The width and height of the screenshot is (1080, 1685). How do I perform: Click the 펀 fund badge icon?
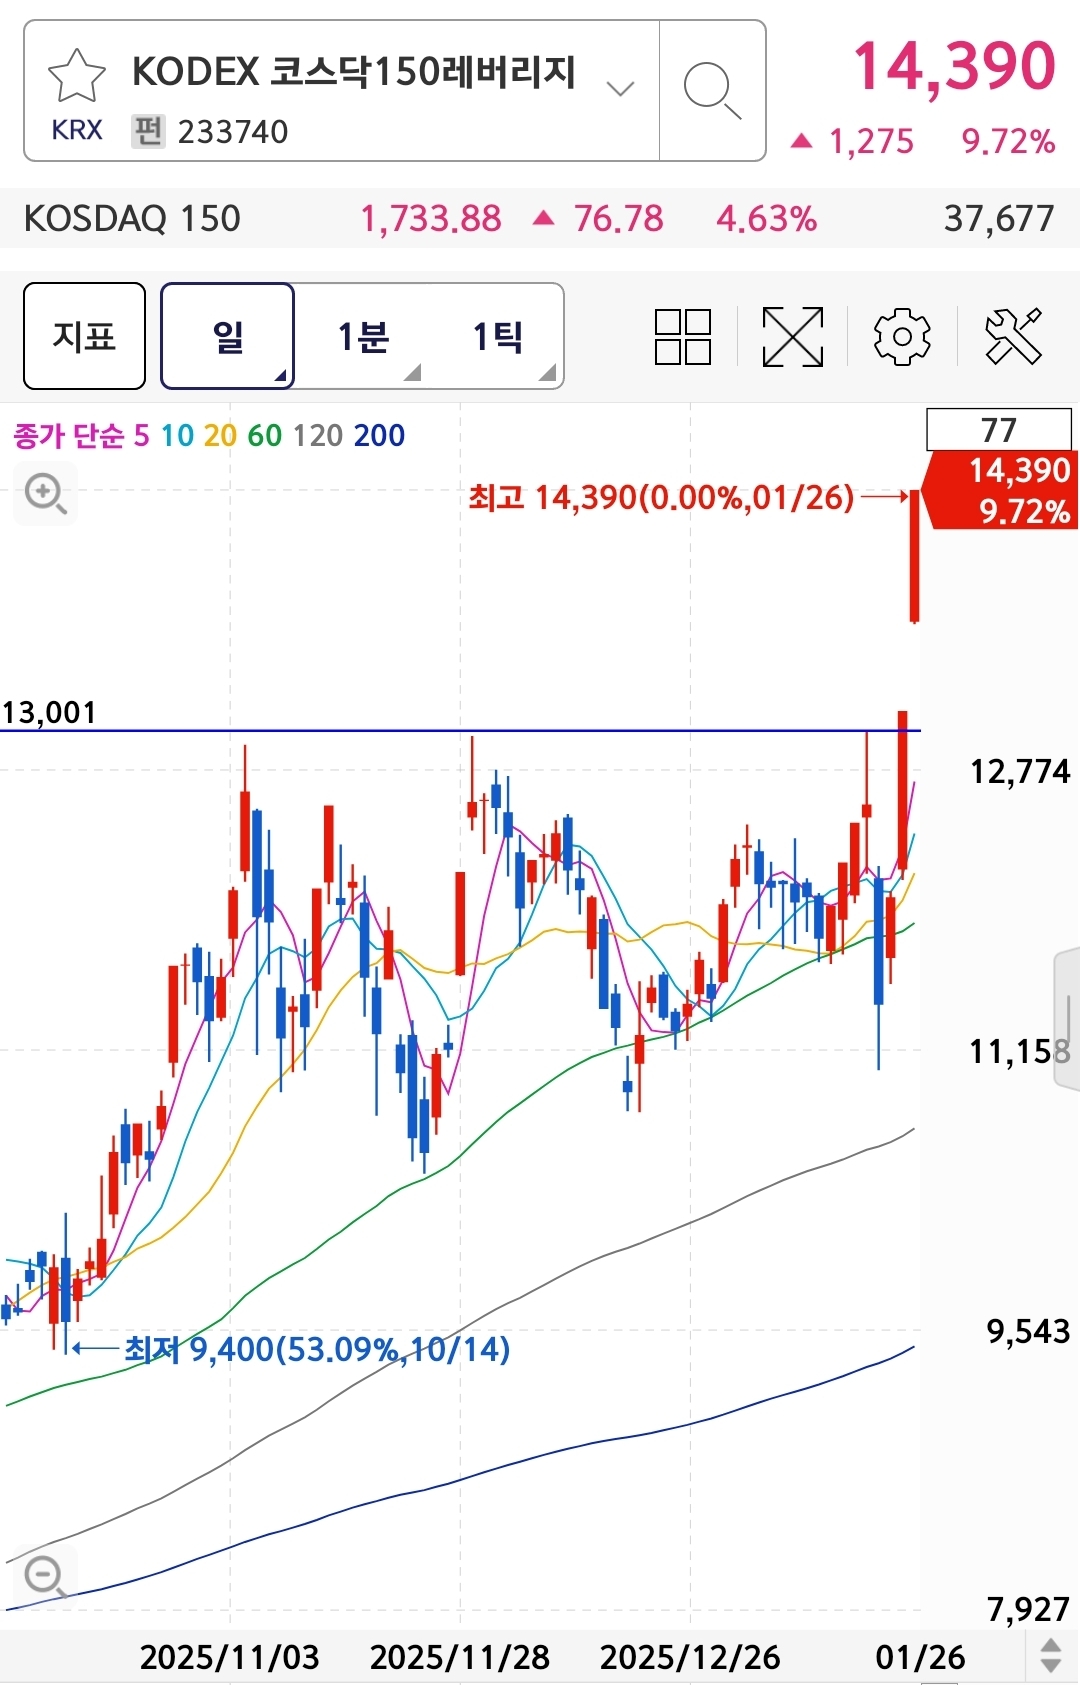click(148, 131)
